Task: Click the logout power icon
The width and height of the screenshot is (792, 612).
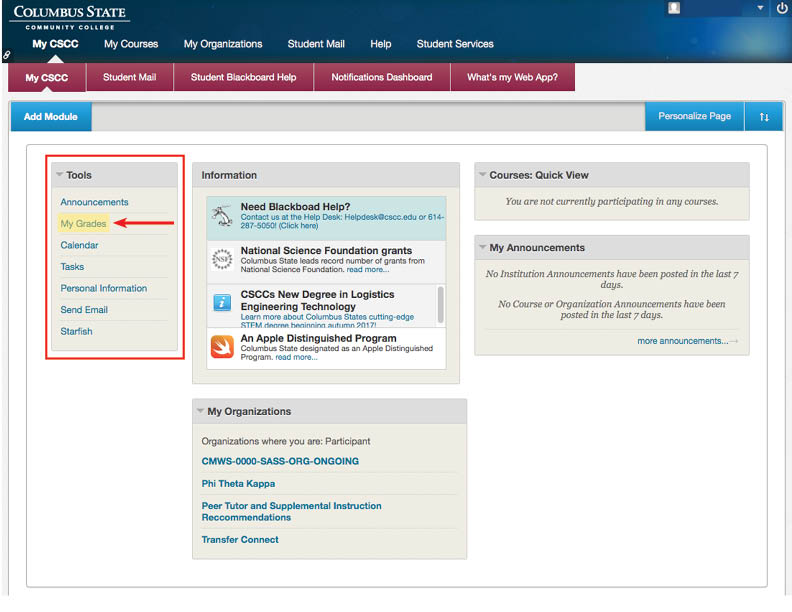Action: click(782, 8)
